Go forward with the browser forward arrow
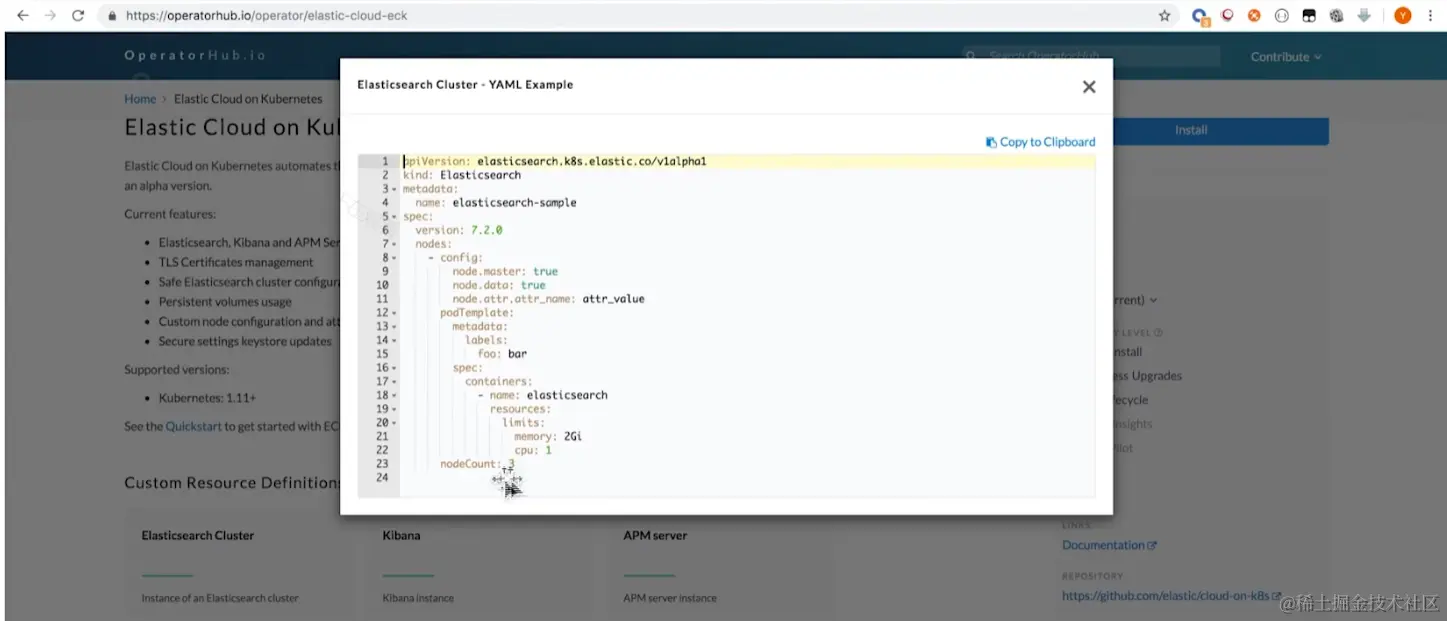 [50, 16]
